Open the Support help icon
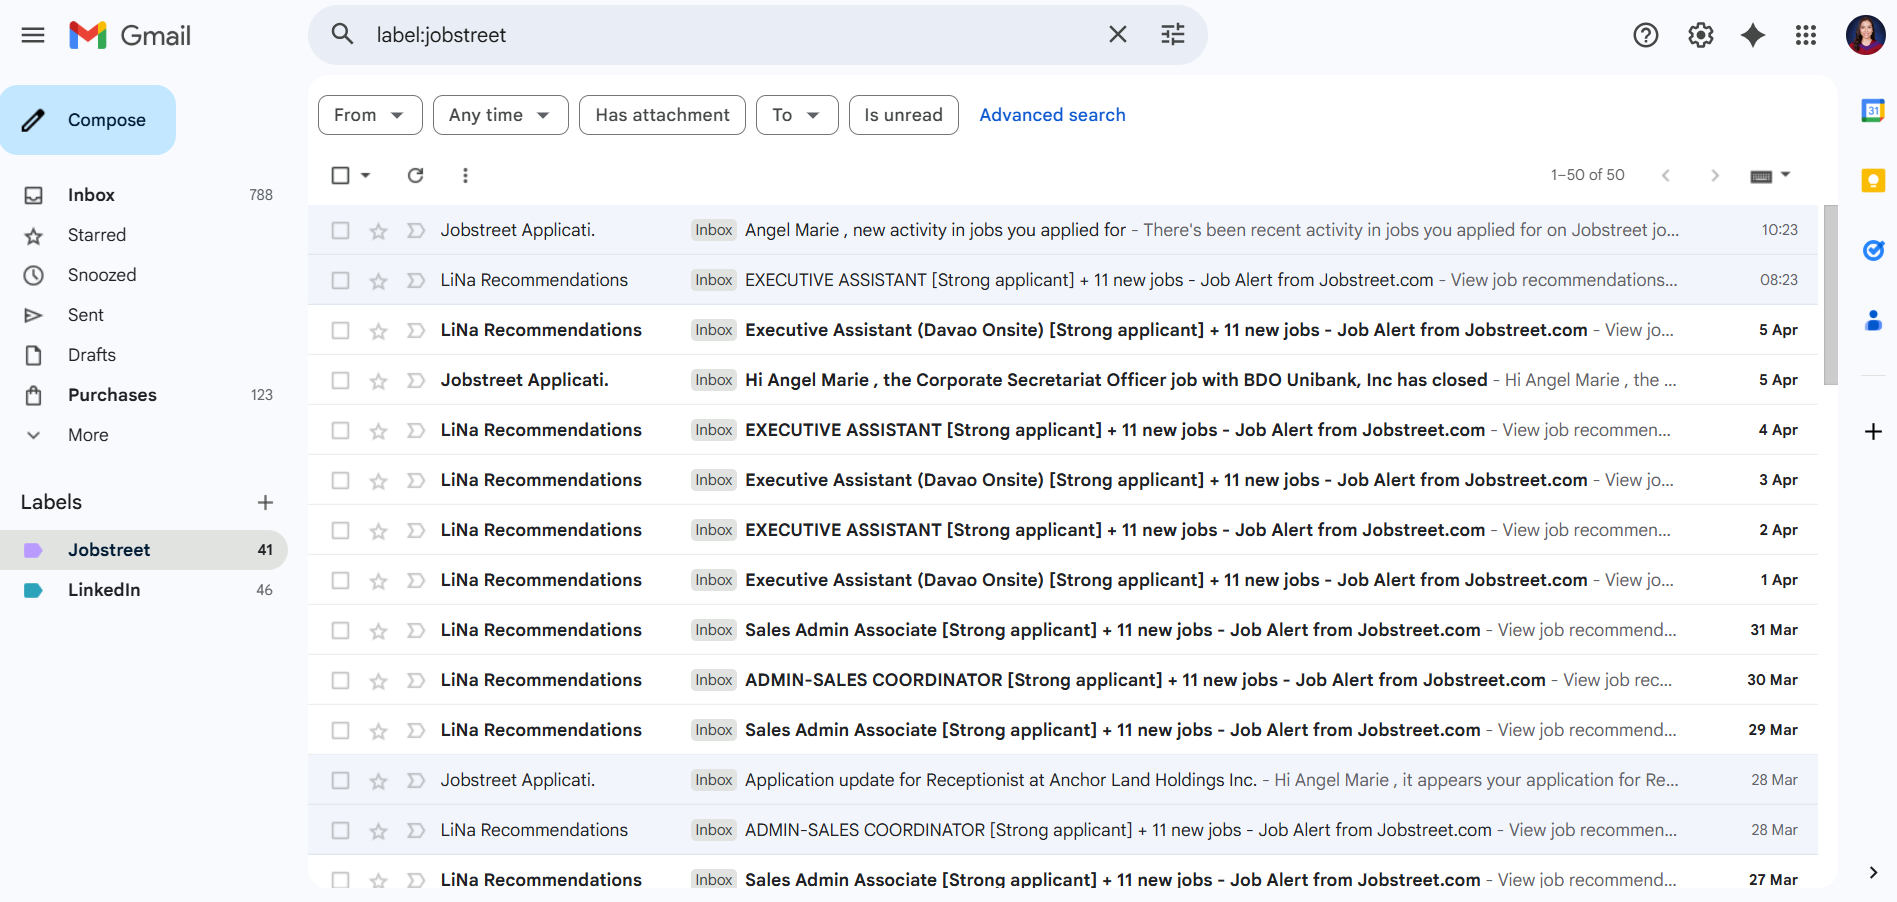The image size is (1897, 902). click(1646, 35)
